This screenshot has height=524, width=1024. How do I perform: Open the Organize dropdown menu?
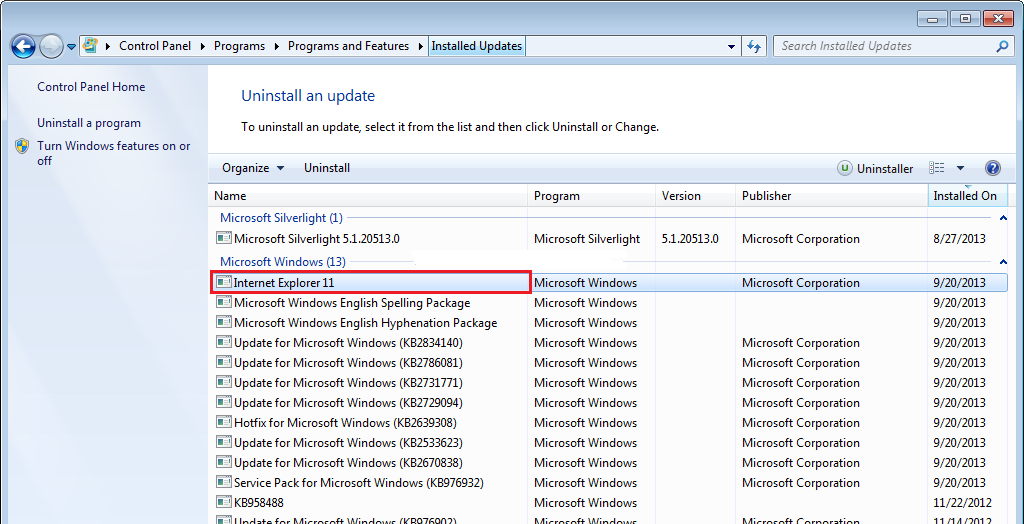[x=253, y=168]
